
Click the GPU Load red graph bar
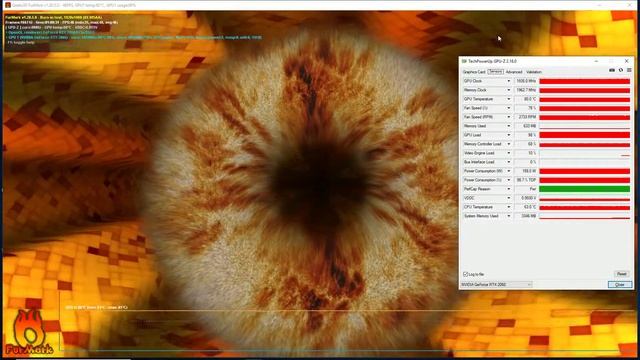point(584,135)
